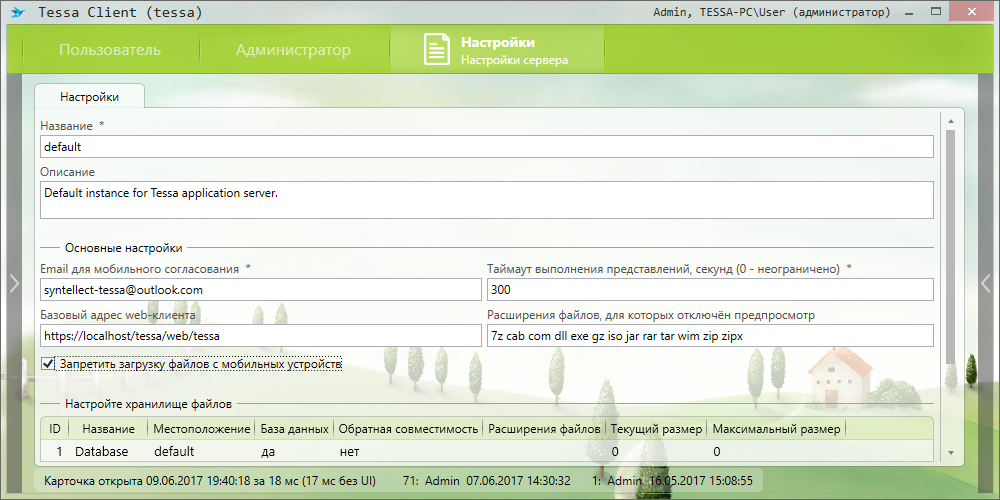Image resolution: width=1000 pixels, height=500 pixels.
Task: Click the scrollbar down arrow
Action: pyautogui.click(x=950, y=453)
